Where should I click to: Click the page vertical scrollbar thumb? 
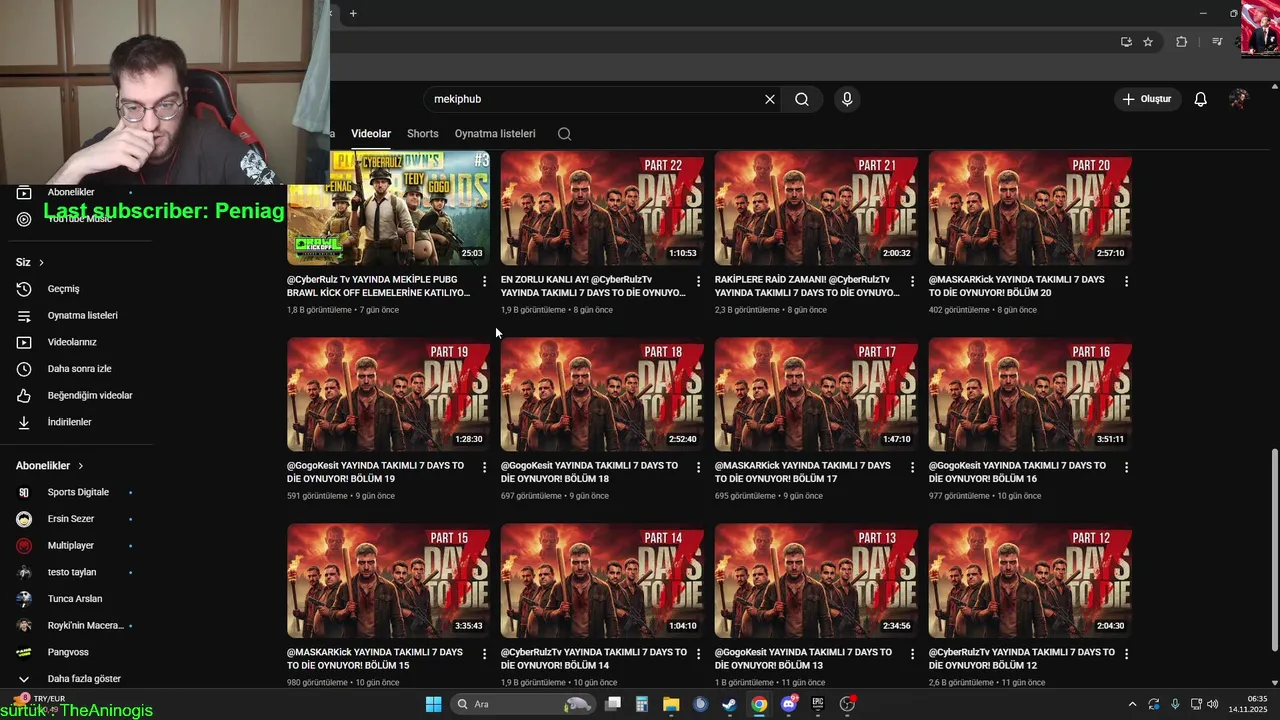[1273, 550]
